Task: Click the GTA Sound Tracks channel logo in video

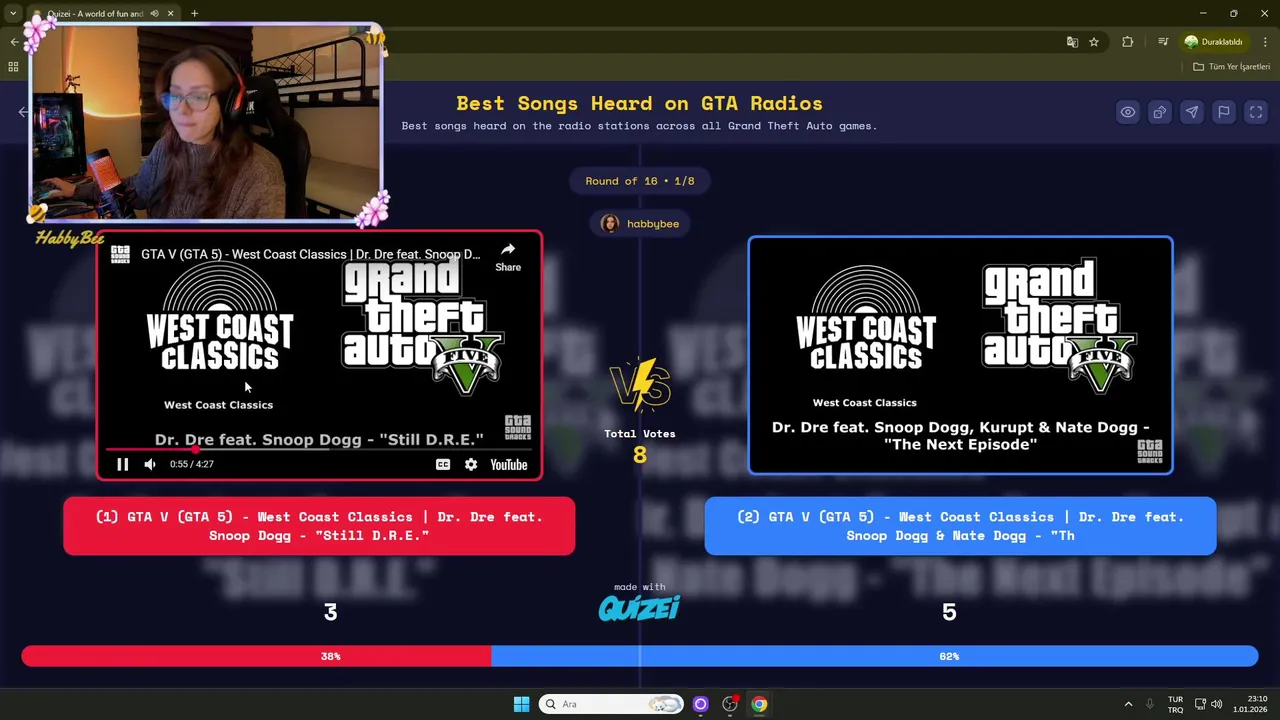Action: click(x=120, y=254)
